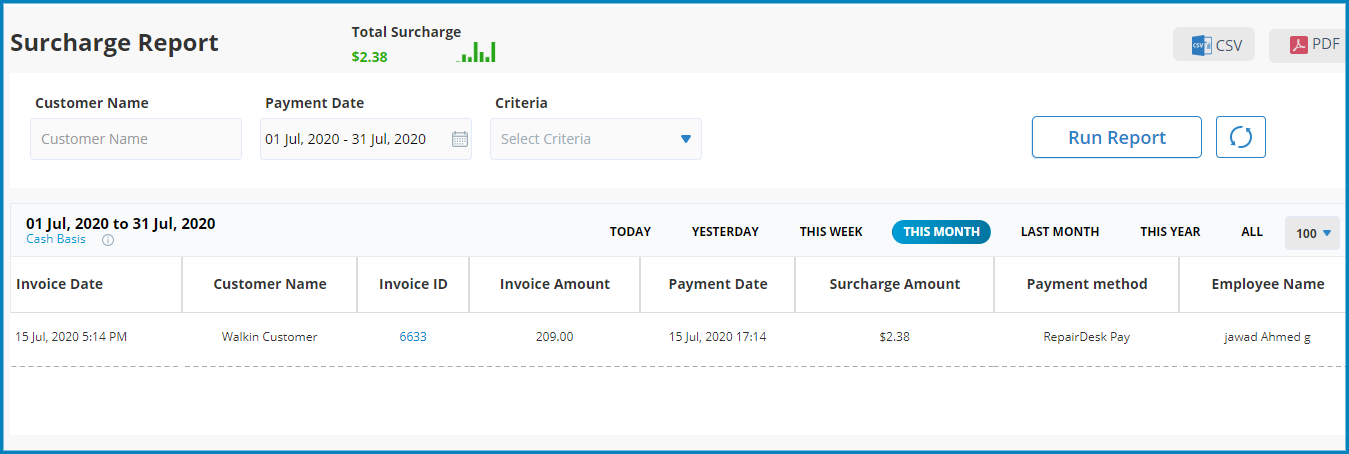Open the calendar icon in Payment Date field
This screenshot has width=1349, height=454.
(x=460, y=139)
